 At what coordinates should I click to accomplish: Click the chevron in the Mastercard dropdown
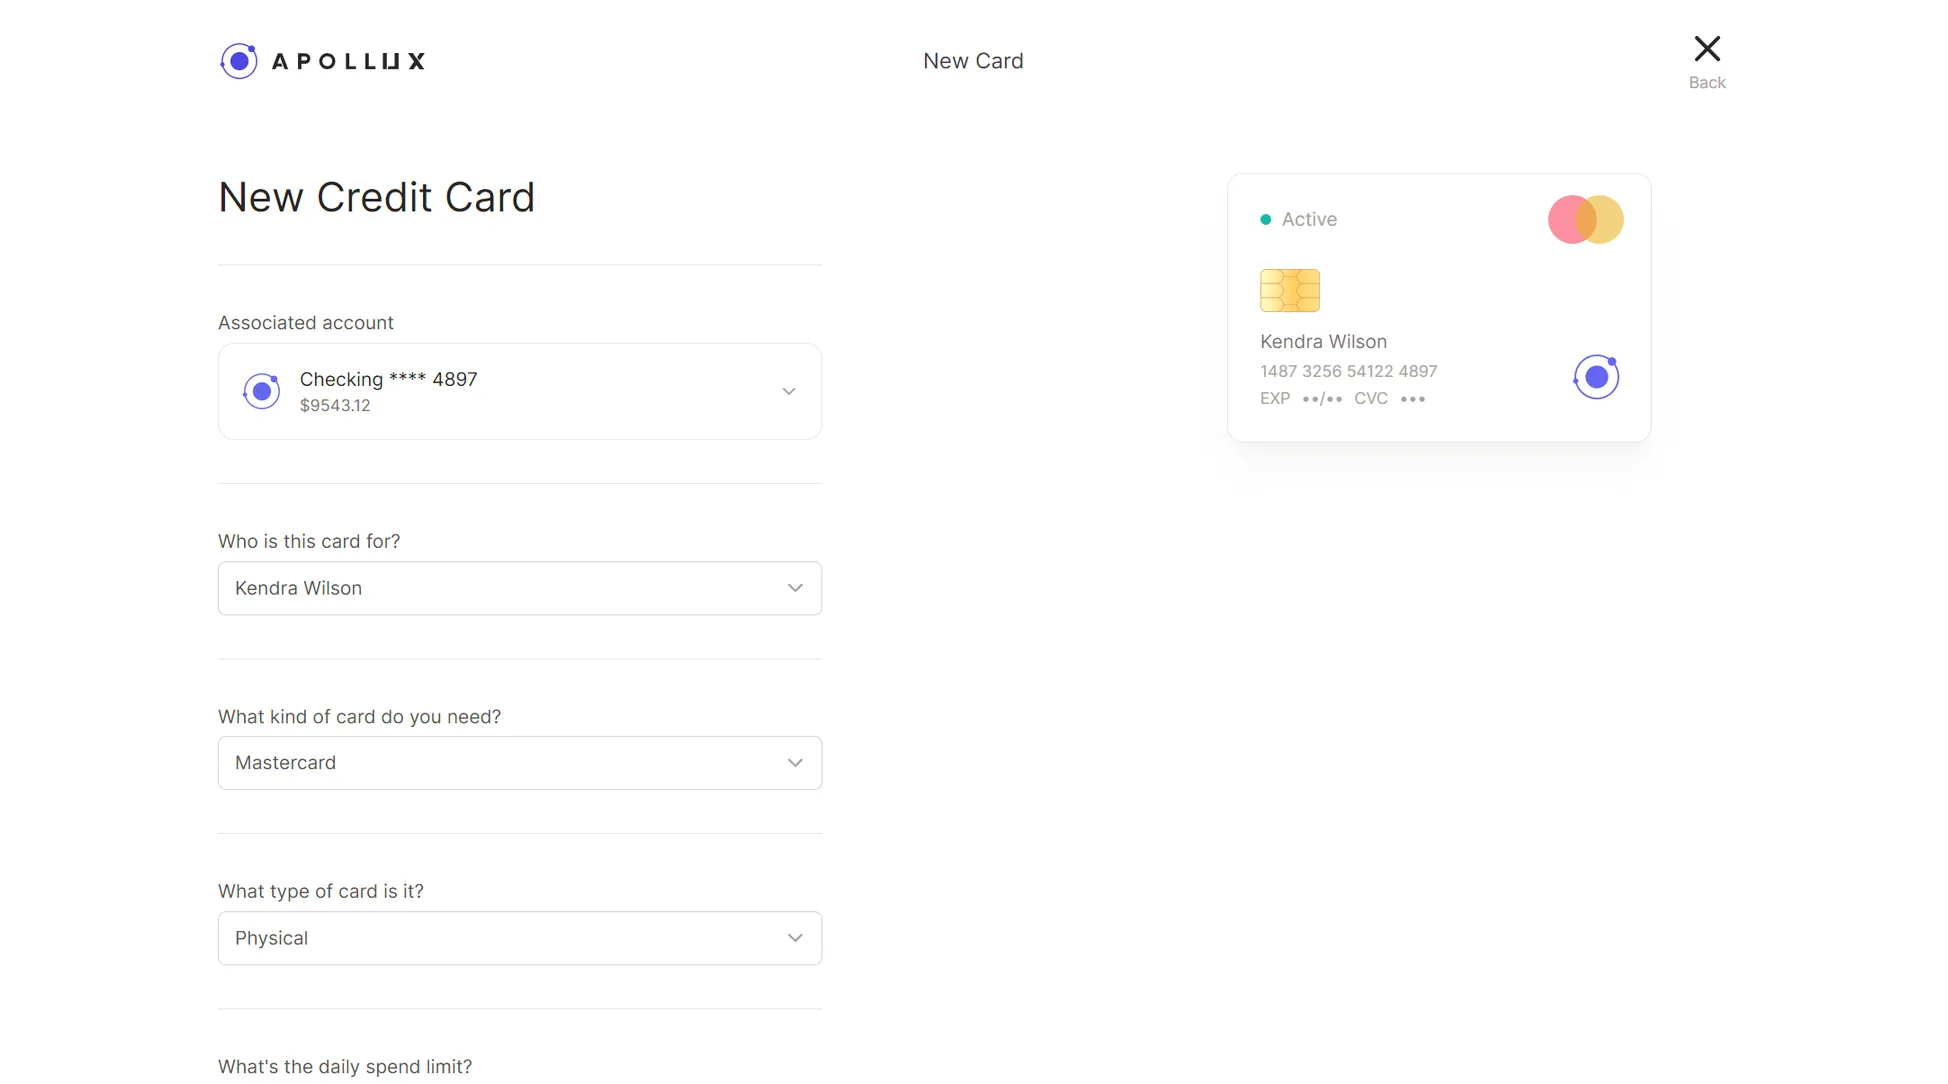795,764
